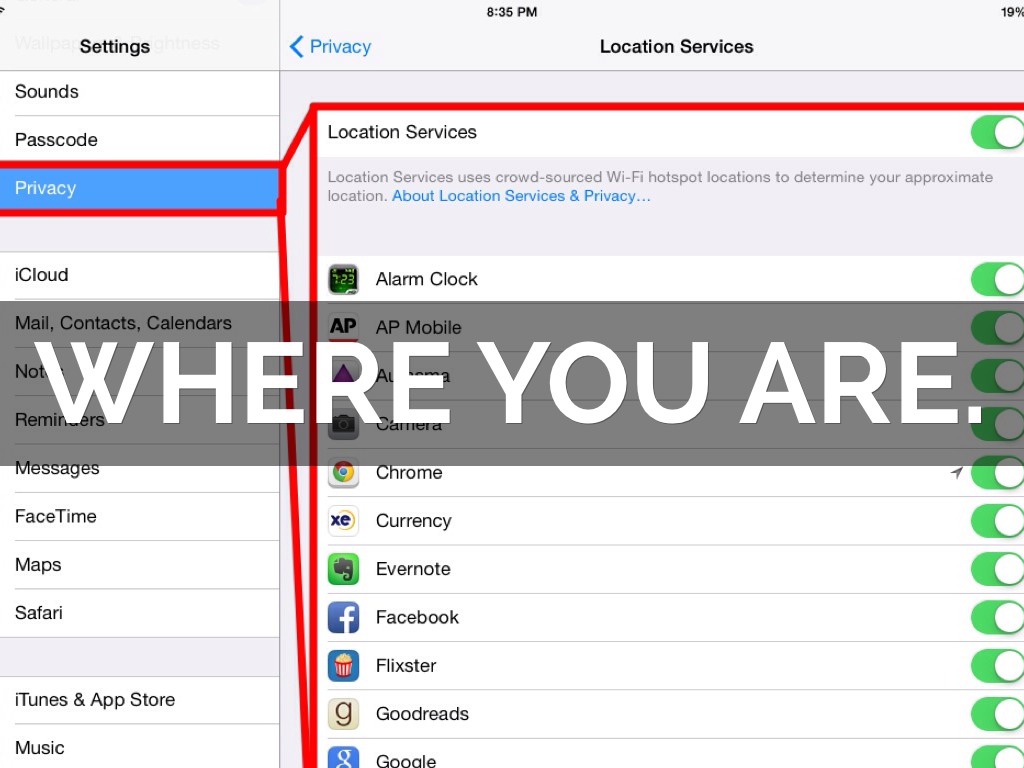Open iTunes & App Store settings
The height and width of the screenshot is (768, 1024).
click(x=140, y=700)
